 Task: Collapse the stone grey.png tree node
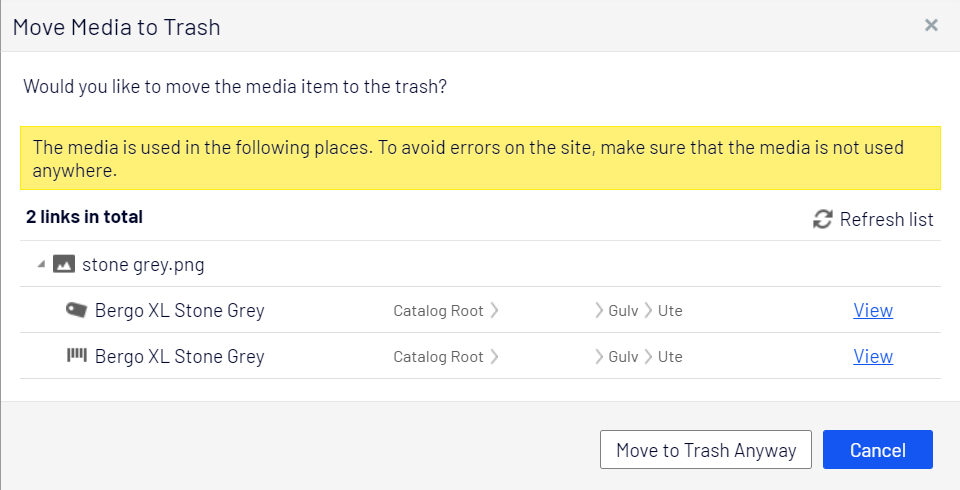[x=41, y=265]
